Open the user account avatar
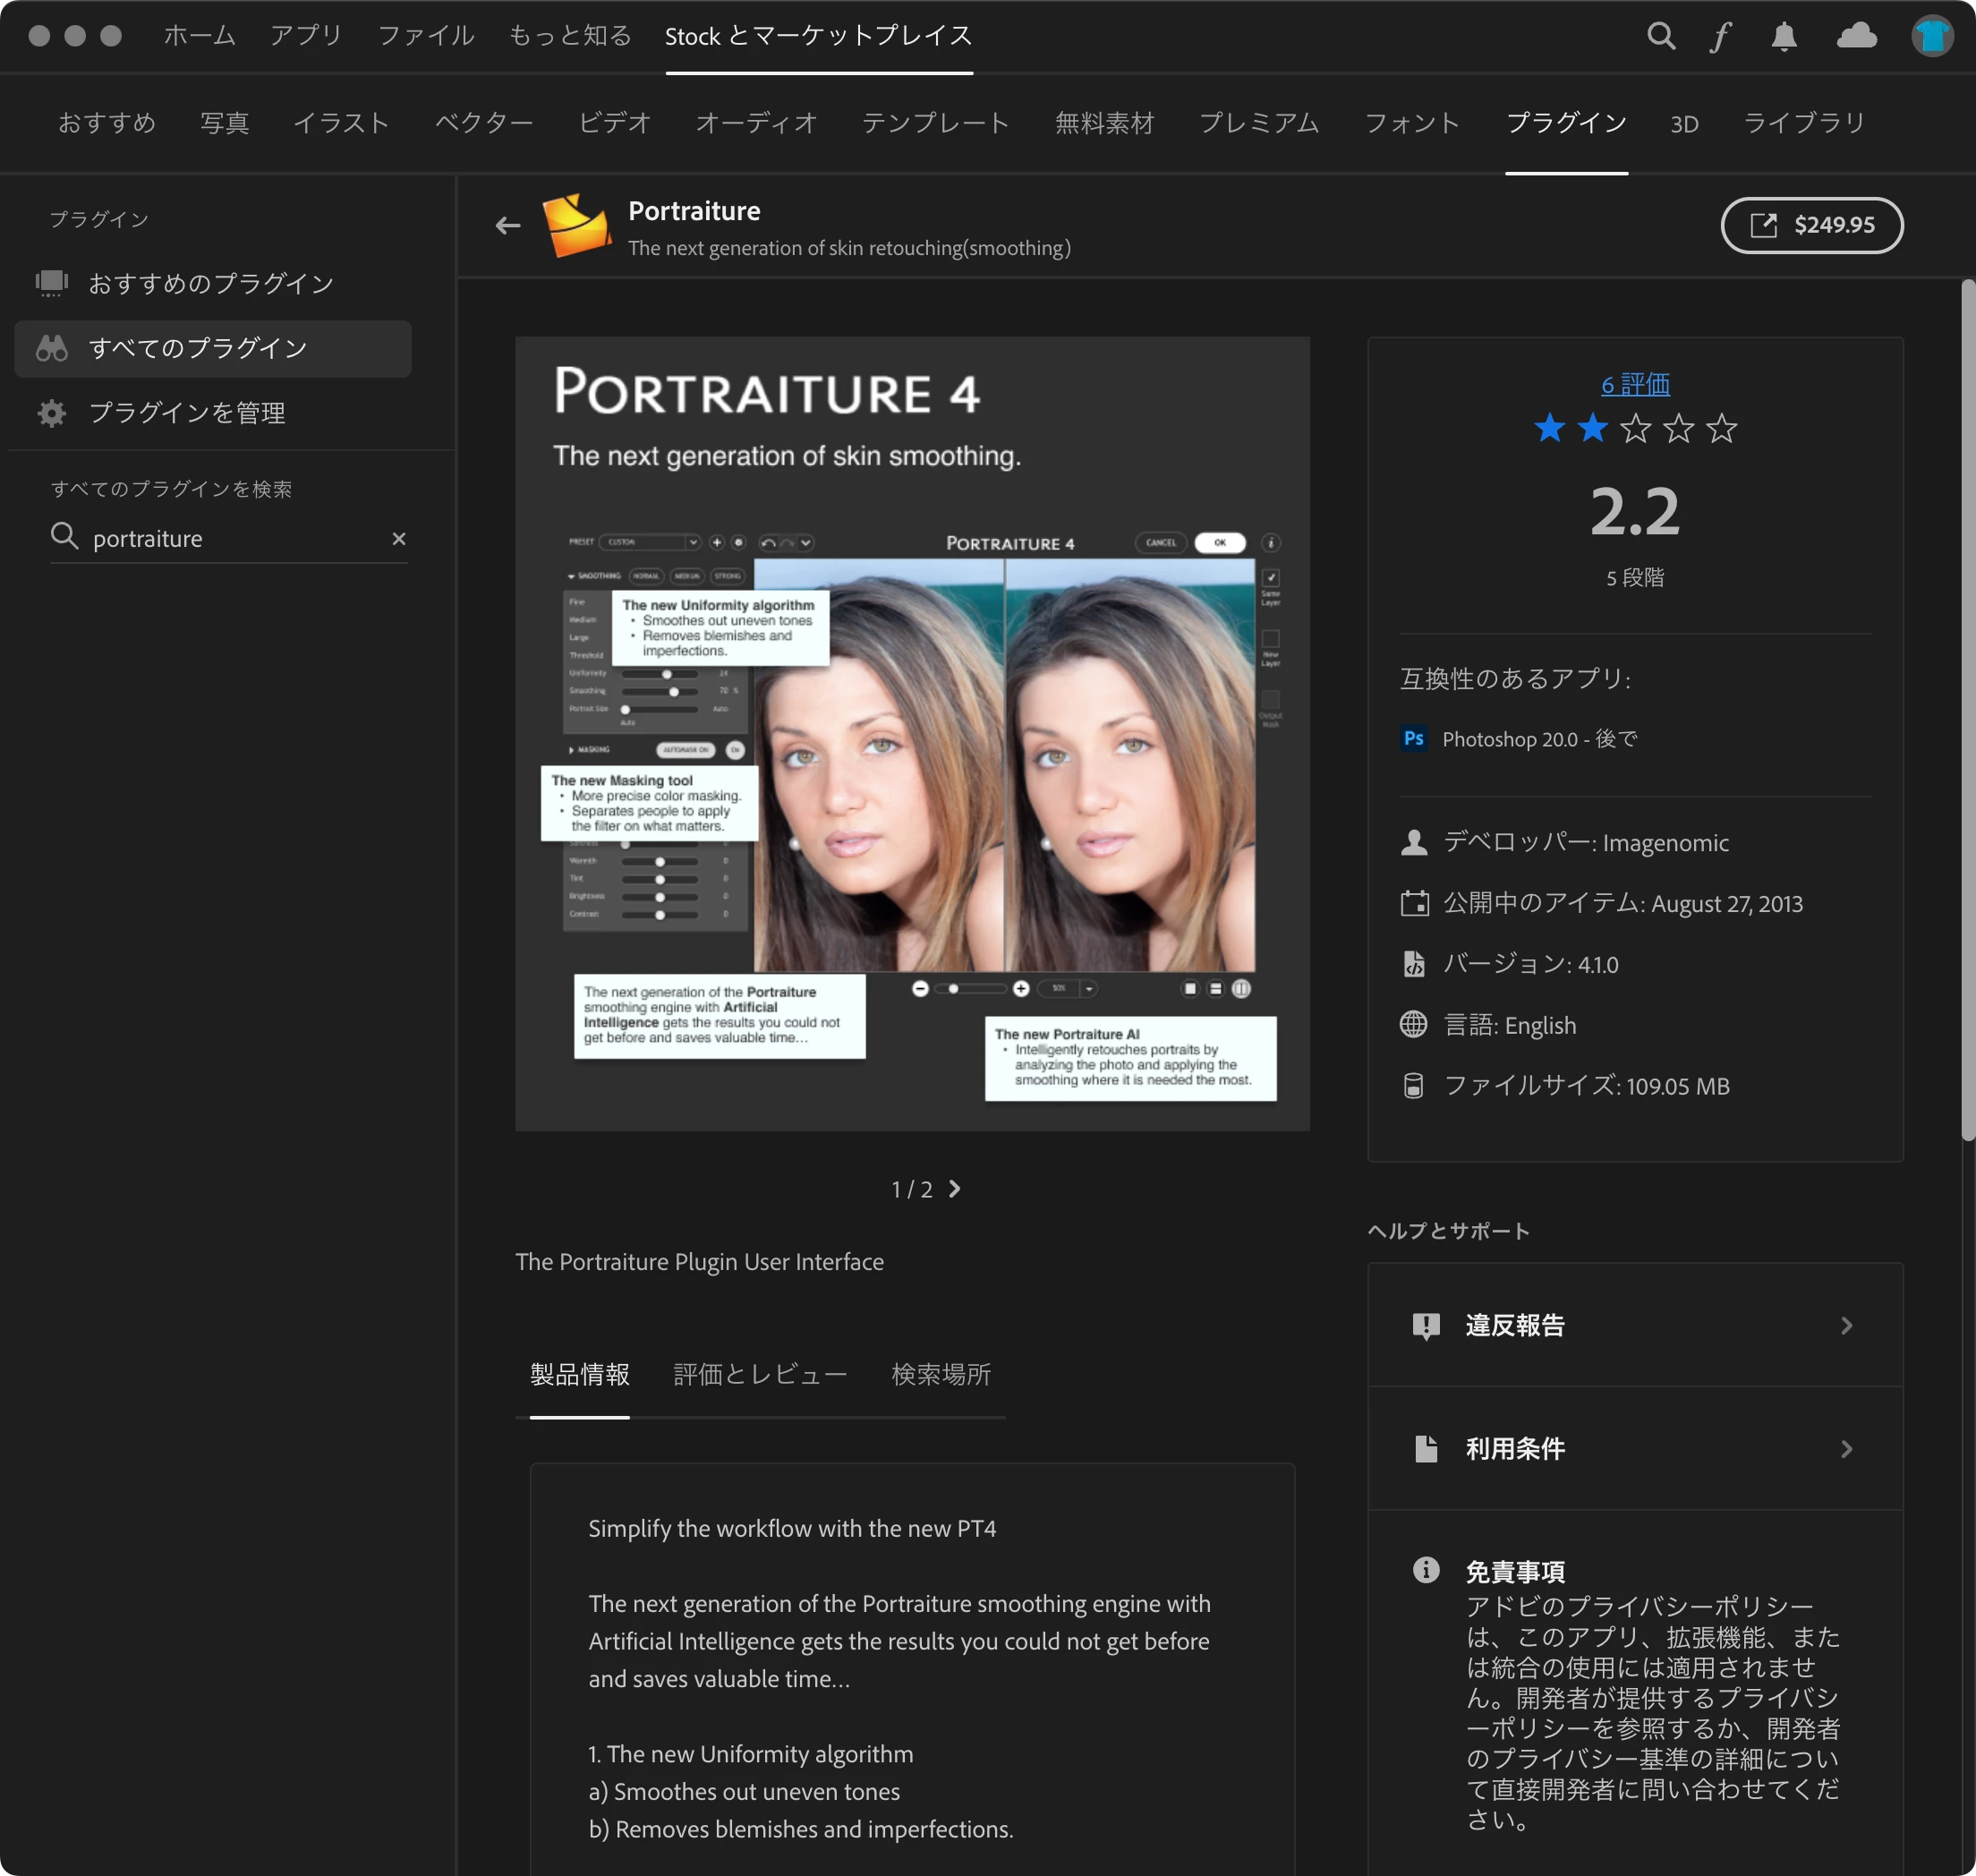This screenshot has height=1876, width=1976. 1932,36
